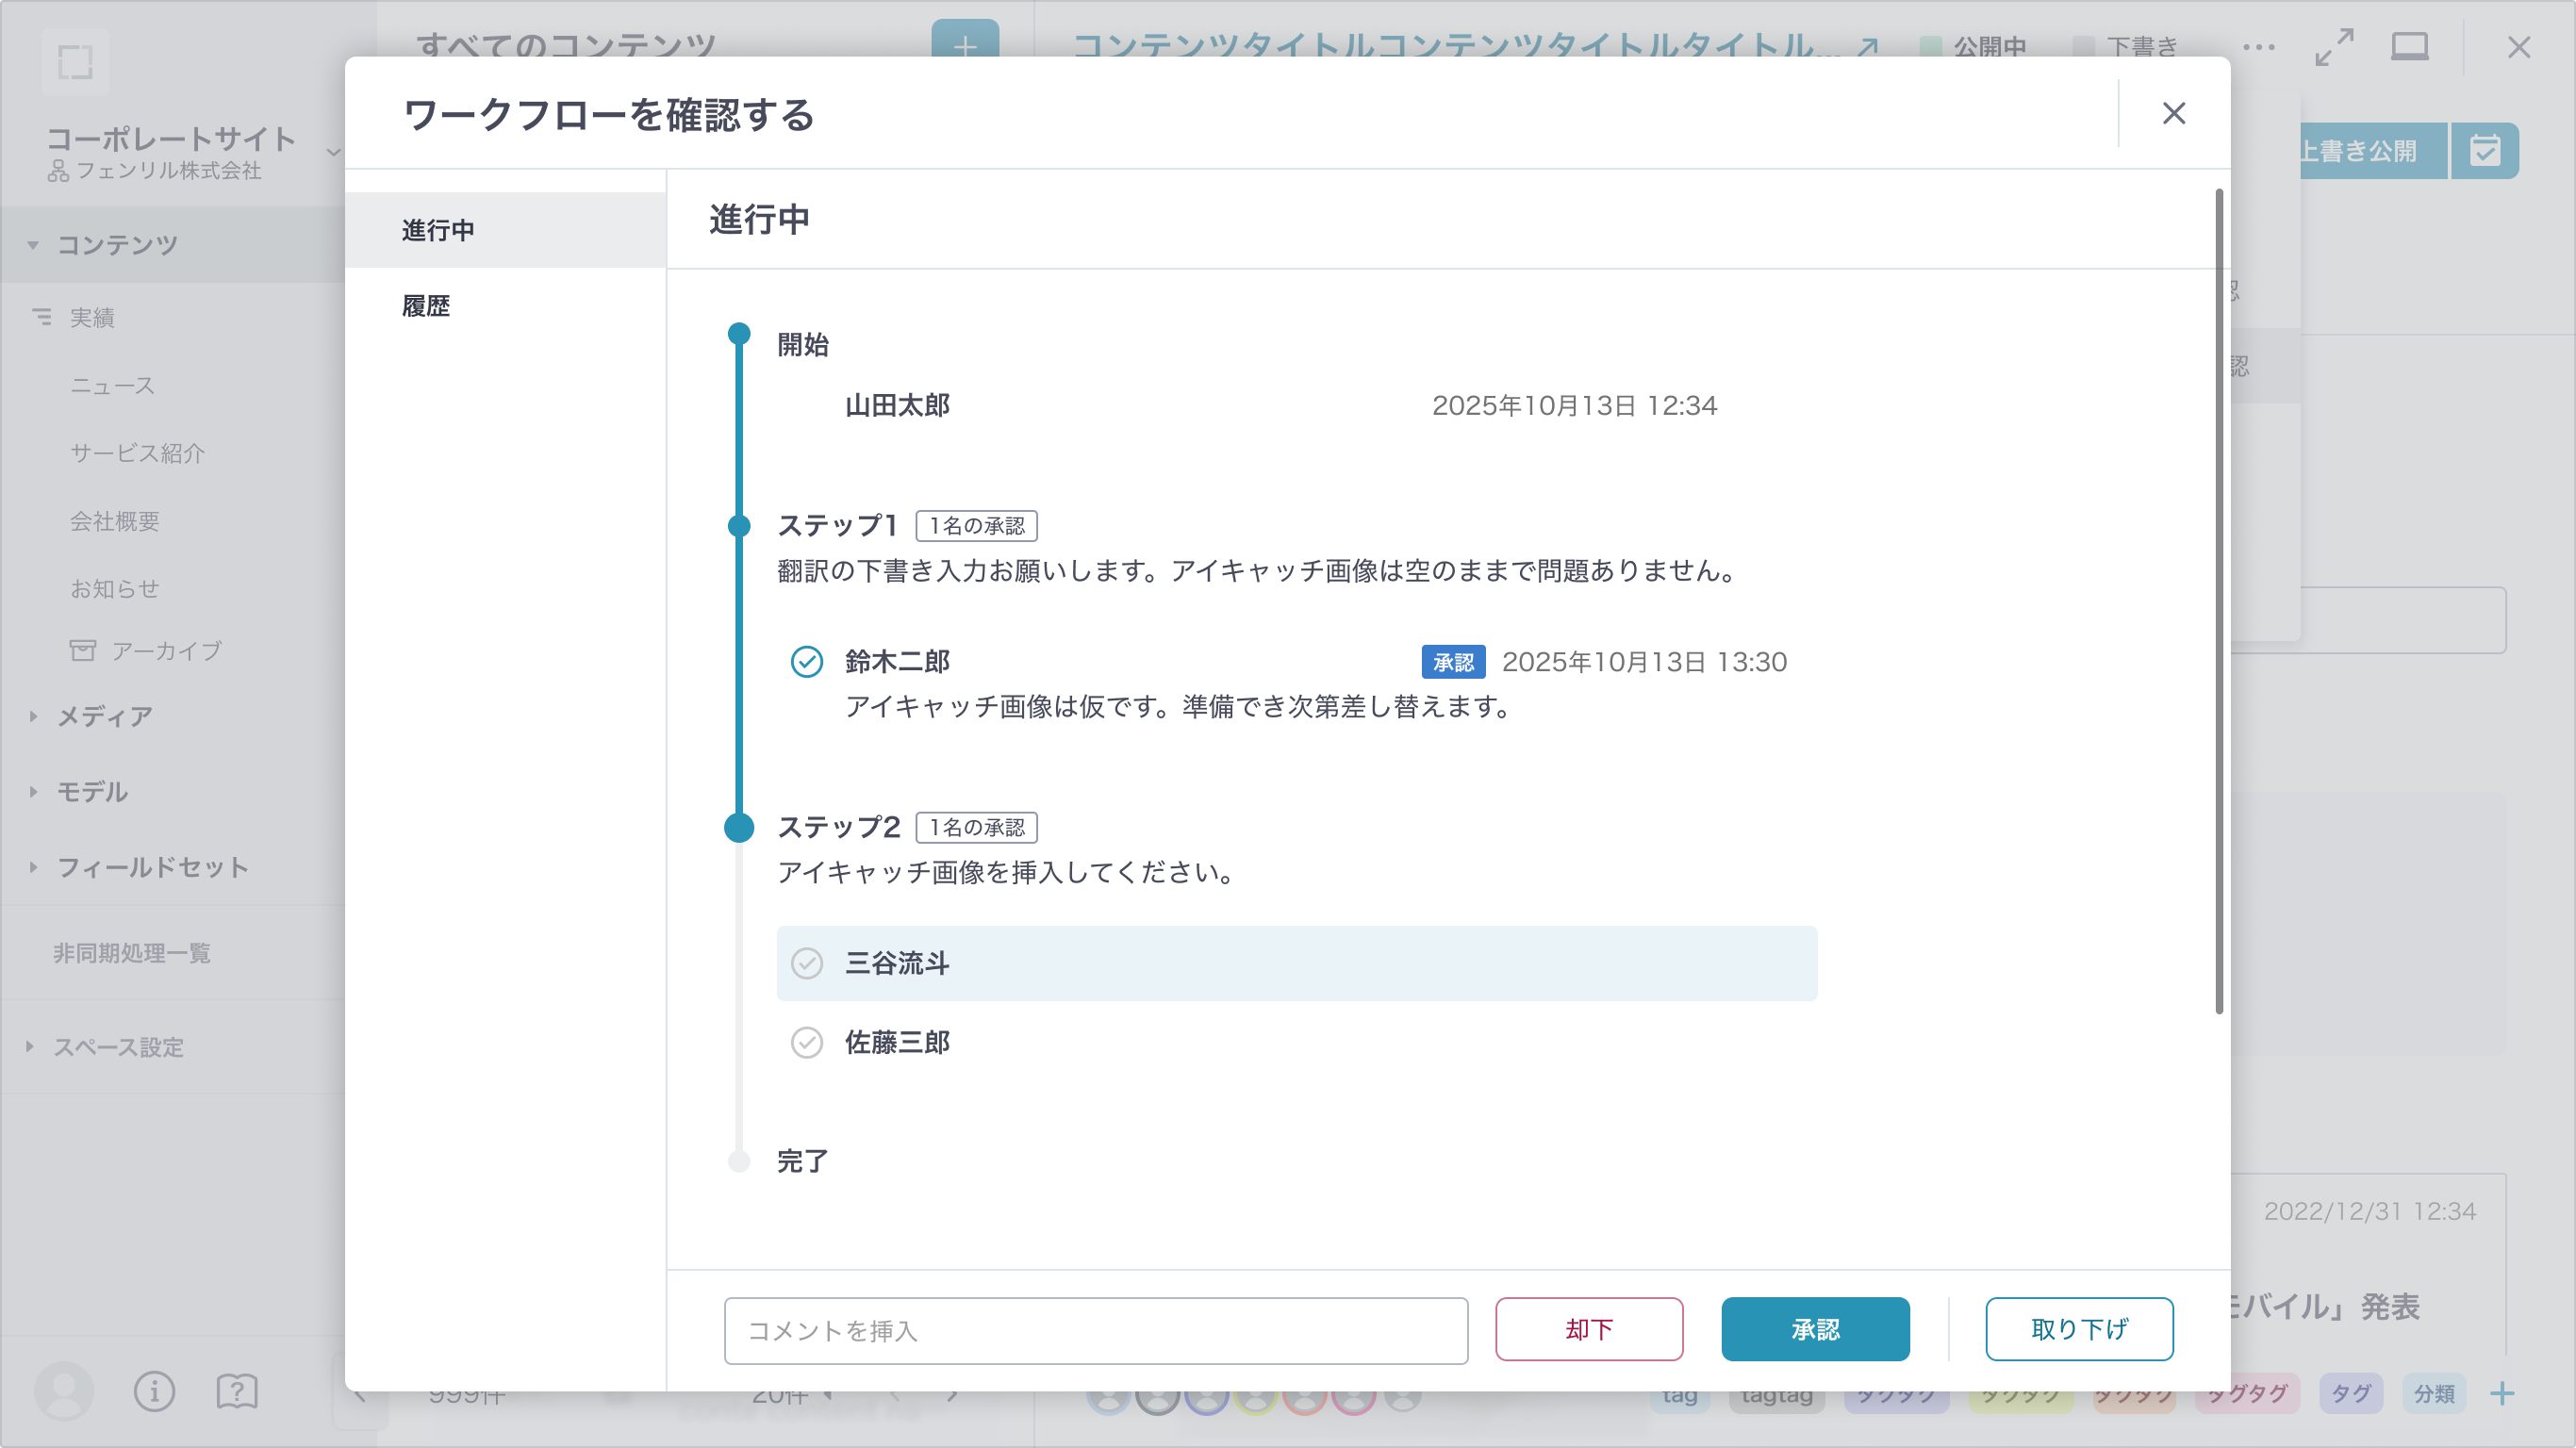This screenshot has width=2576, height=1448.
Task: Close the workflow confirmation dialog
Action: coord(2173,113)
